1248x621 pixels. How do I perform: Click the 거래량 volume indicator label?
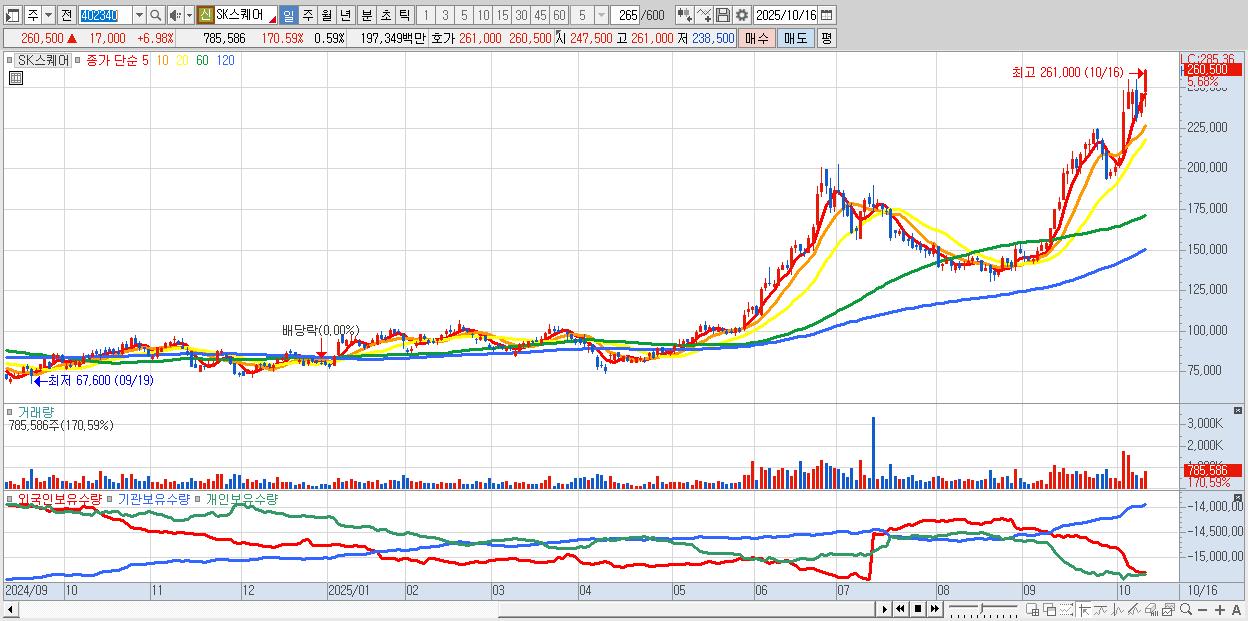pyautogui.click(x=35, y=411)
